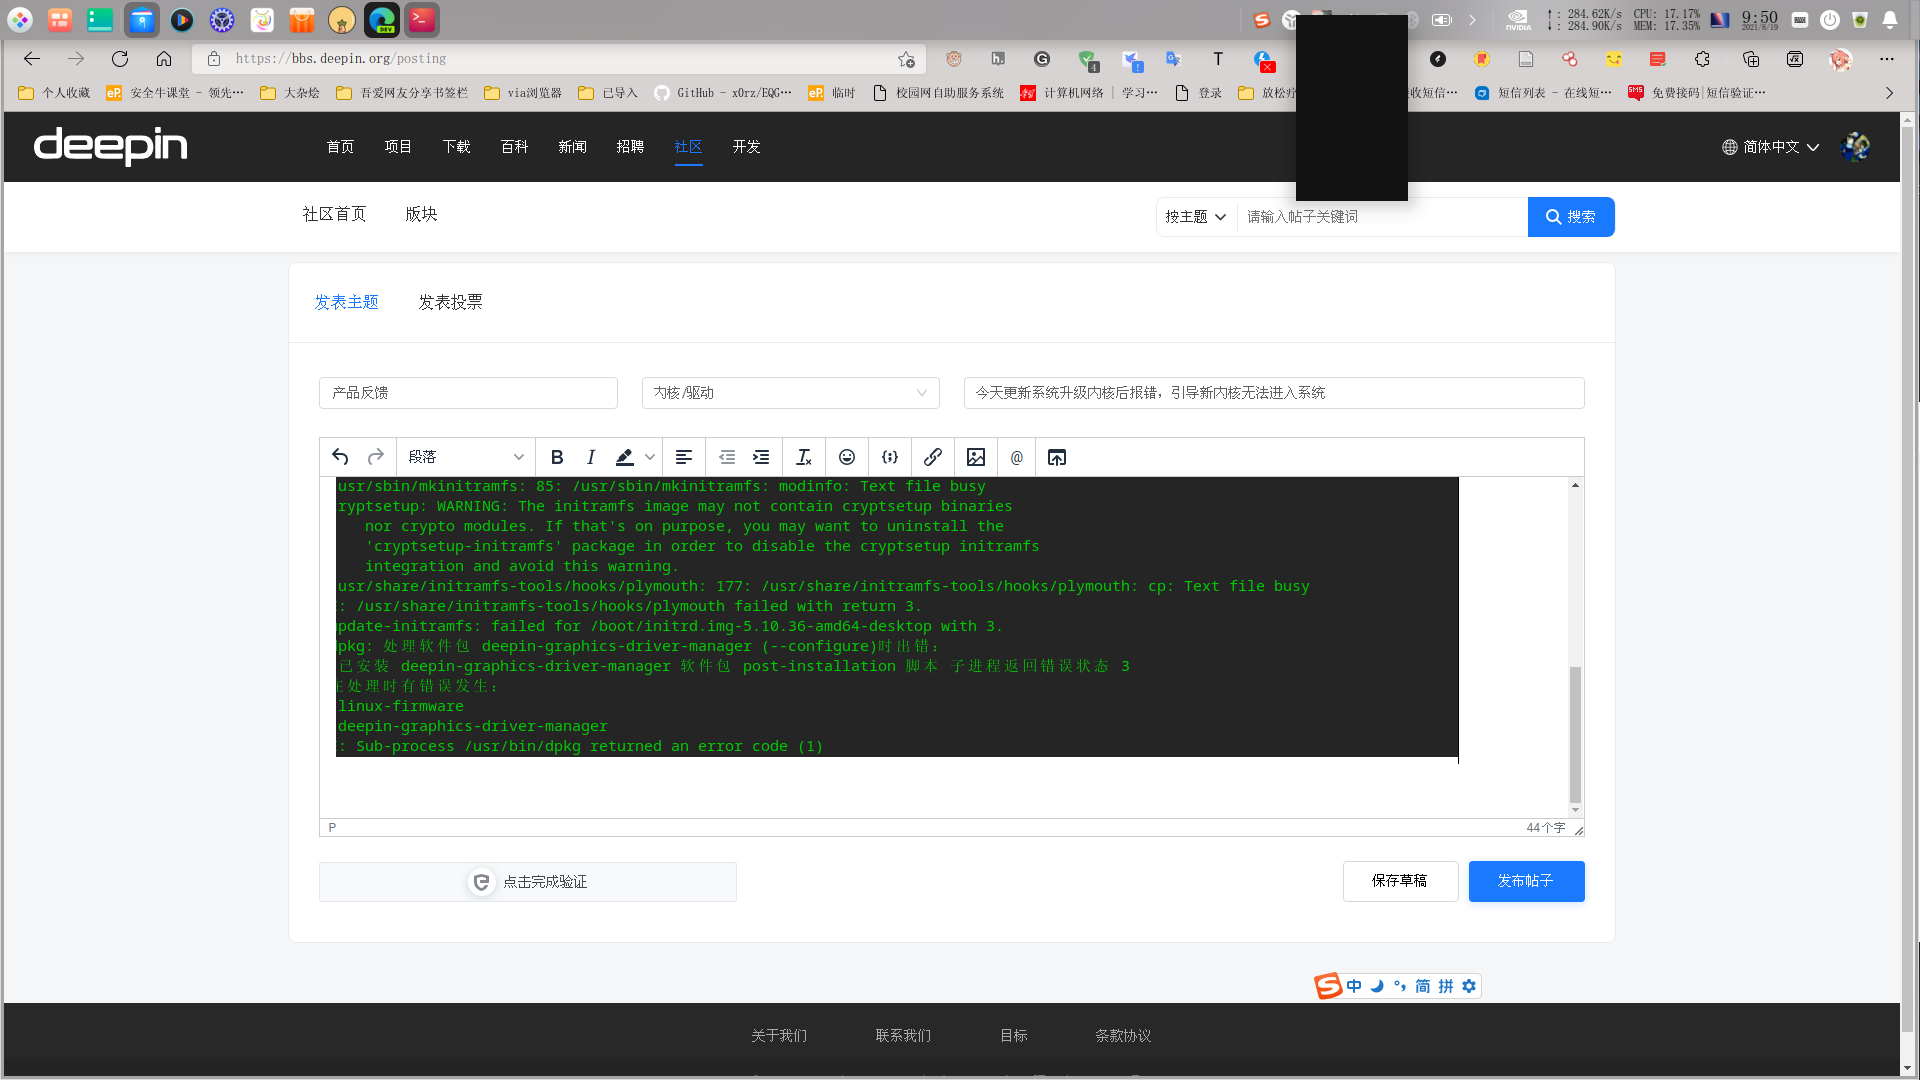
Task: Open the 内核/驱动 category dropdown
Action: (x=790, y=393)
